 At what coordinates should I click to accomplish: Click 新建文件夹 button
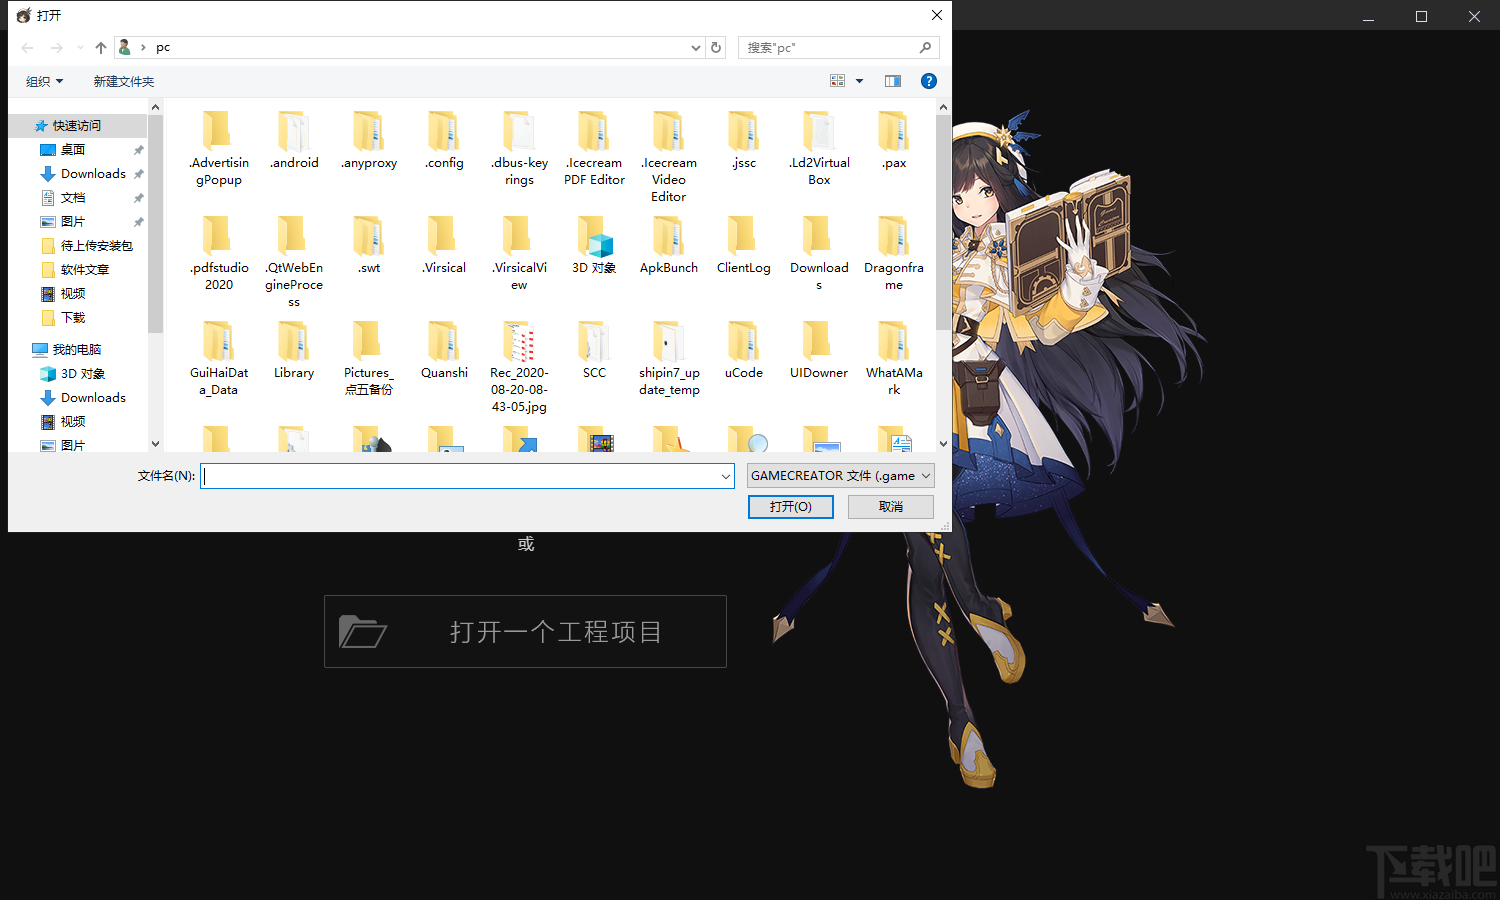[124, 81]
